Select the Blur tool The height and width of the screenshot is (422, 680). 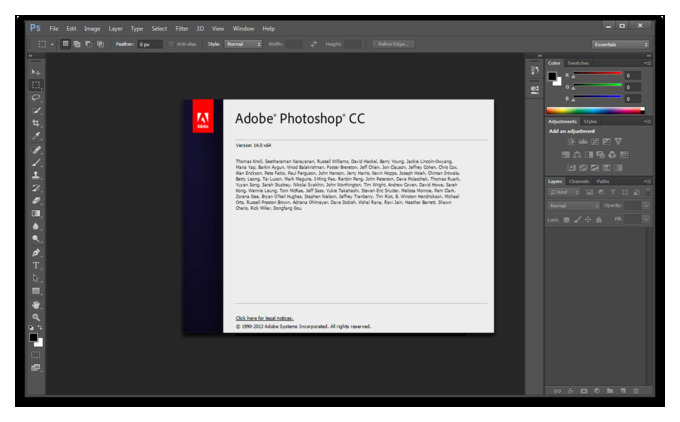tap(36, 226)
